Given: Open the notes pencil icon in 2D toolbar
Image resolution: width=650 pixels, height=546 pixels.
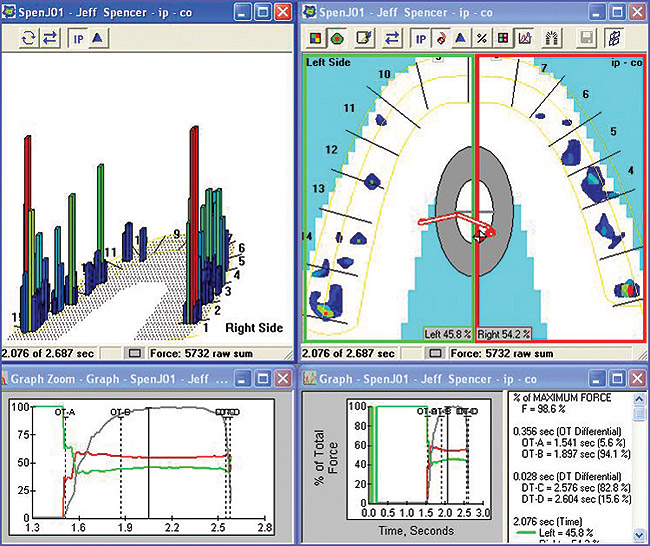Looking at the screenshot, I should (365, 39).
